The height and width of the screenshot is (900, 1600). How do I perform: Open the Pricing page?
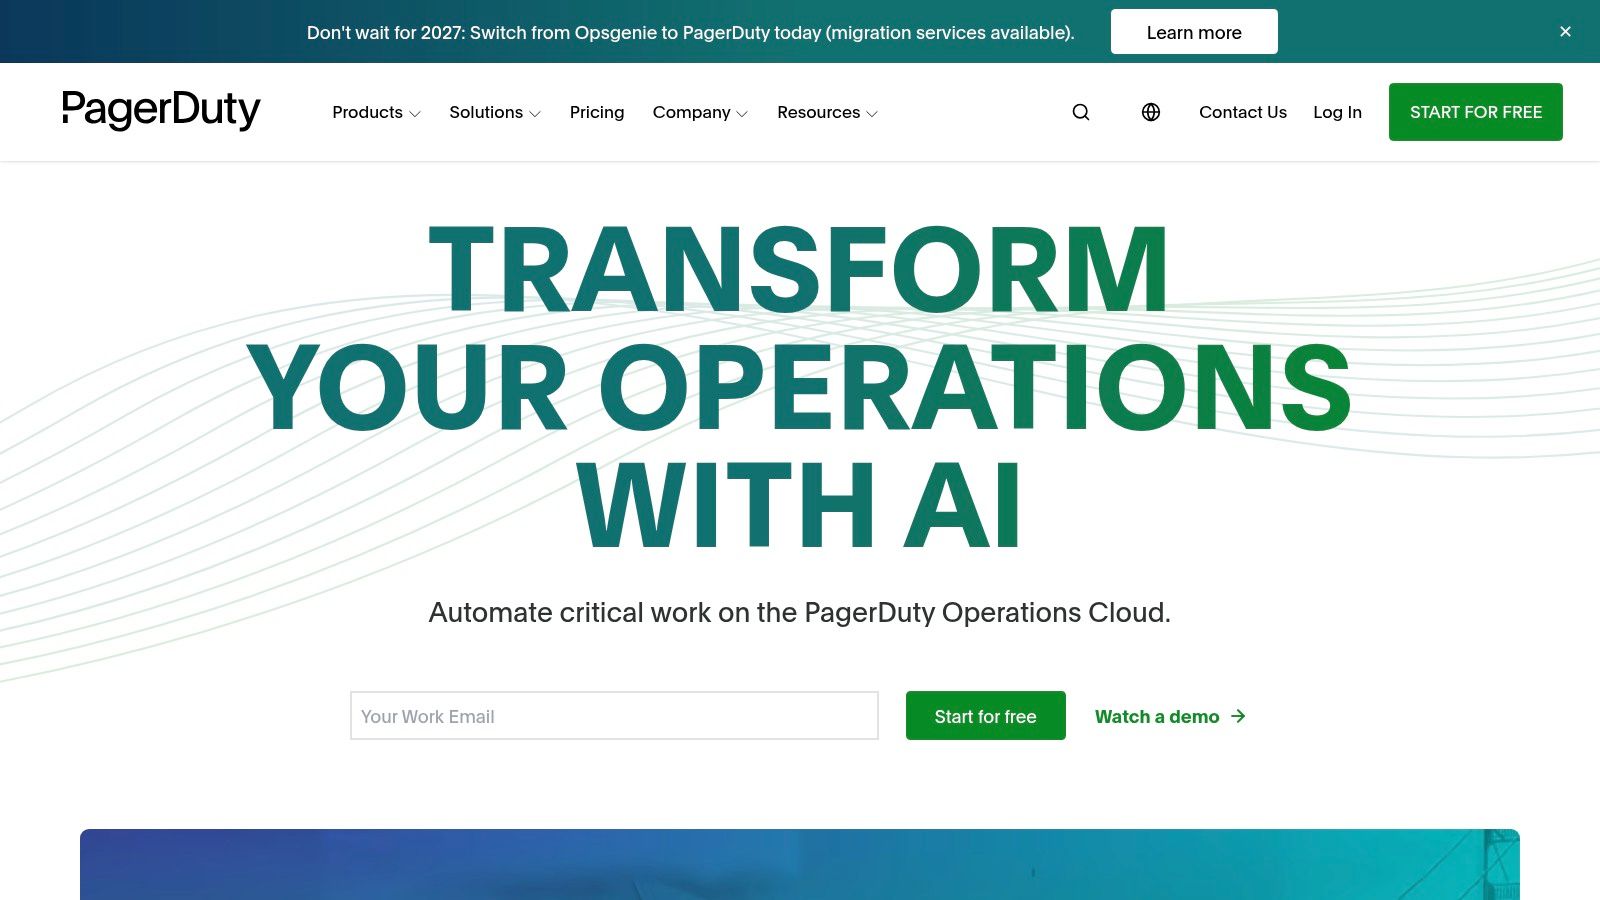pos(597,112)
